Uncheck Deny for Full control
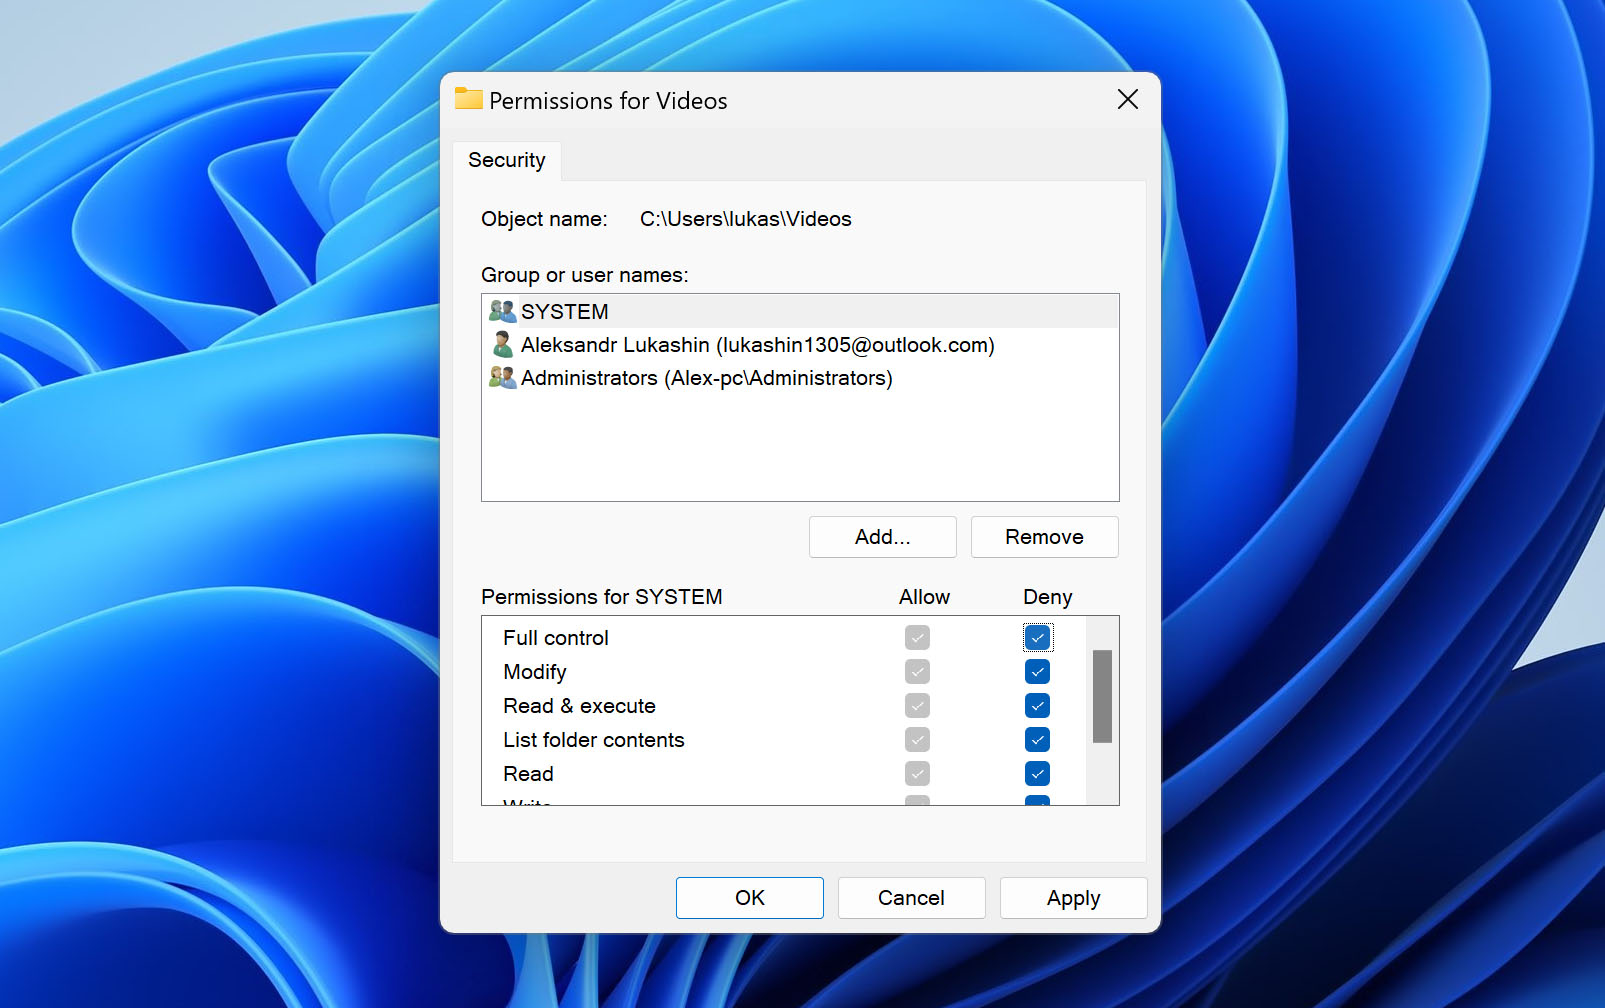Screen dimensions: 1605x1008 point(1037,638)
